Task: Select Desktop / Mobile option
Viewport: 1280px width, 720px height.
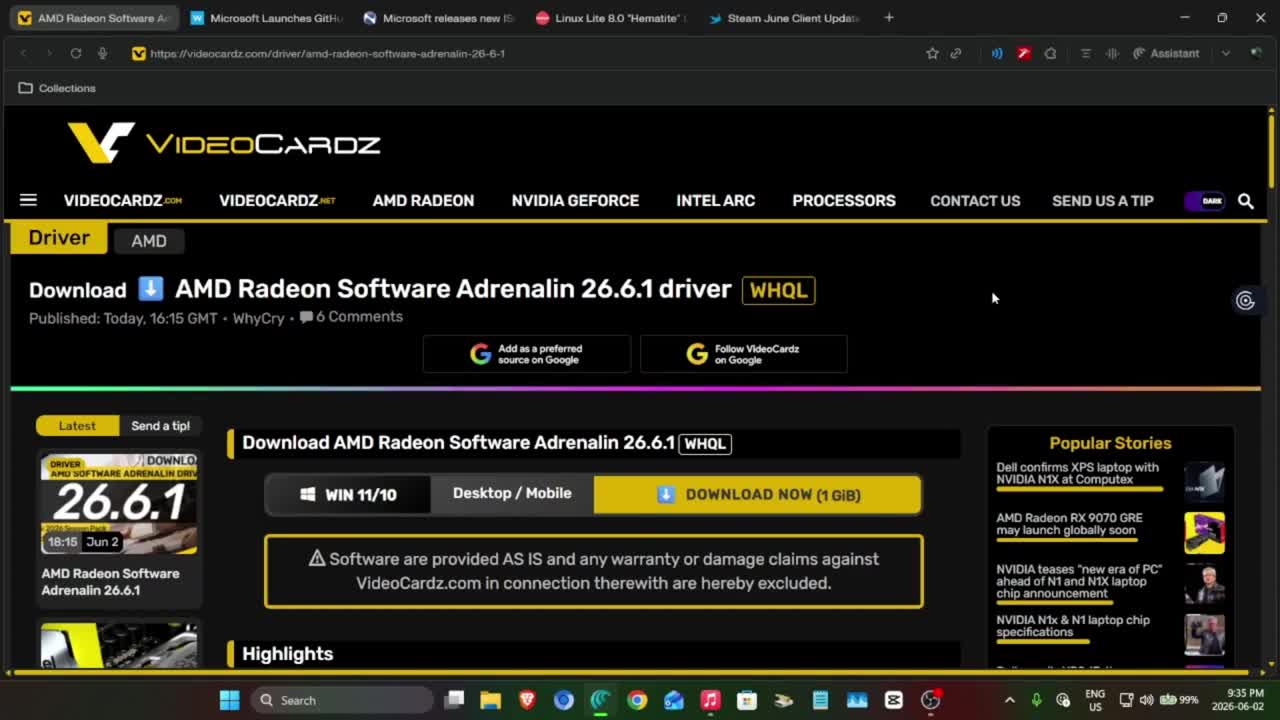Action: [512, 493]
